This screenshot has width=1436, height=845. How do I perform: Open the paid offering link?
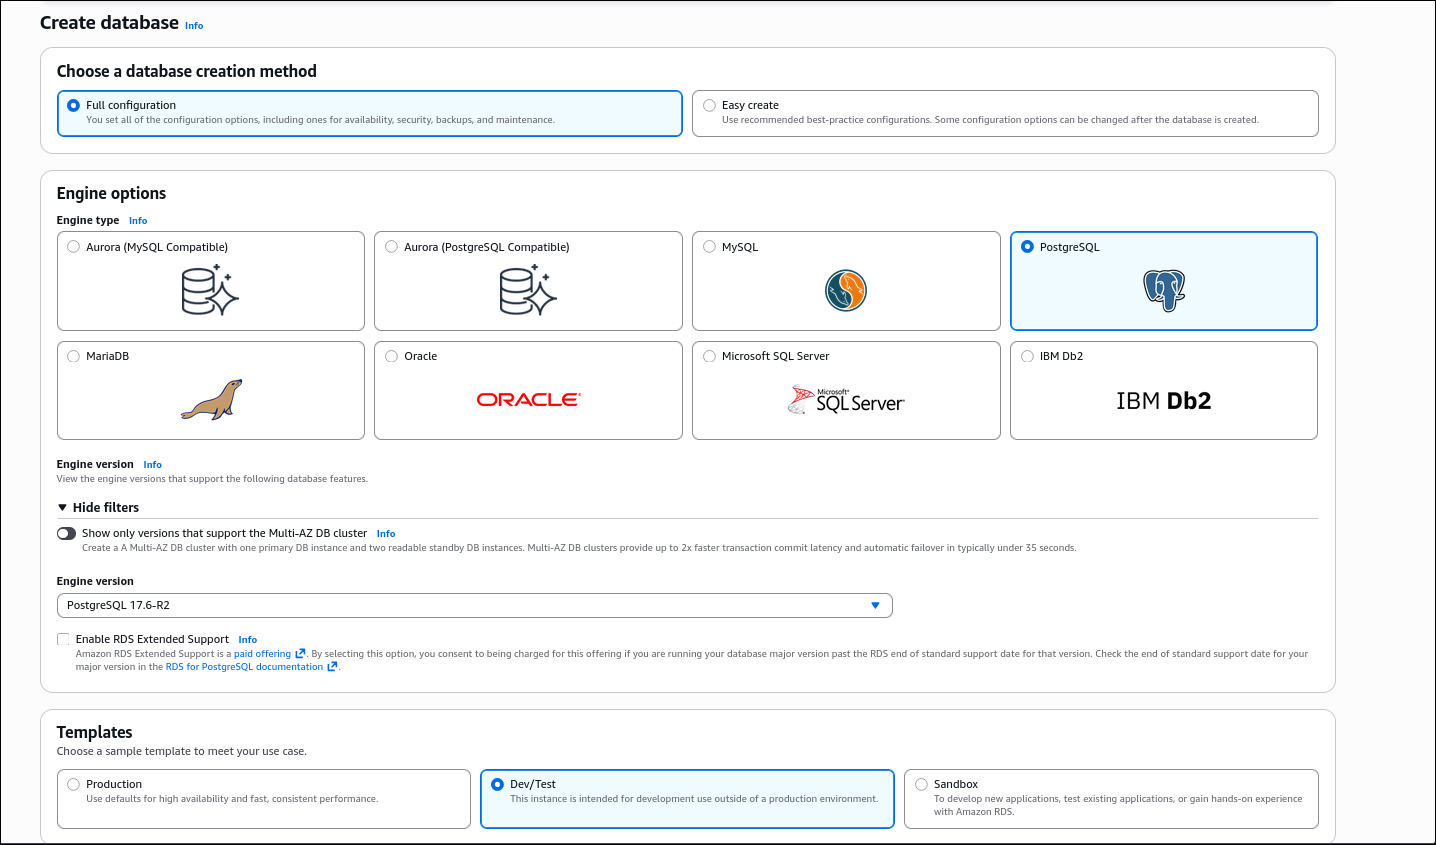(x=263, y=654)
